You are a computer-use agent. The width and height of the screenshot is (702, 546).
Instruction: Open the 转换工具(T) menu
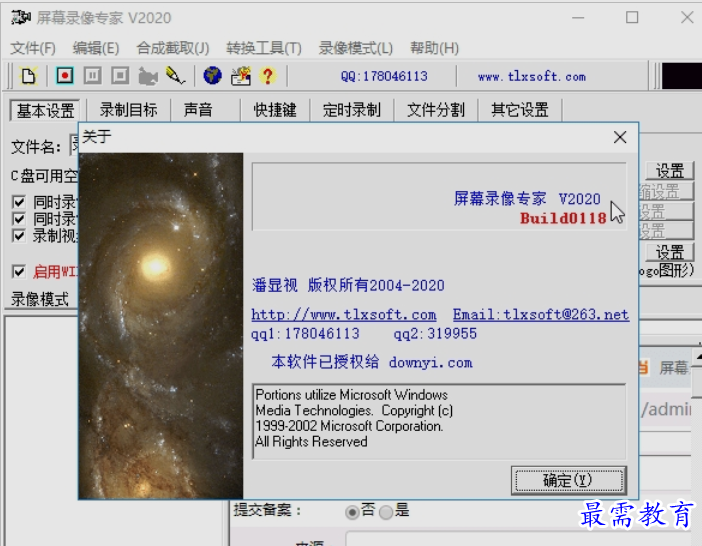(264, 48)
